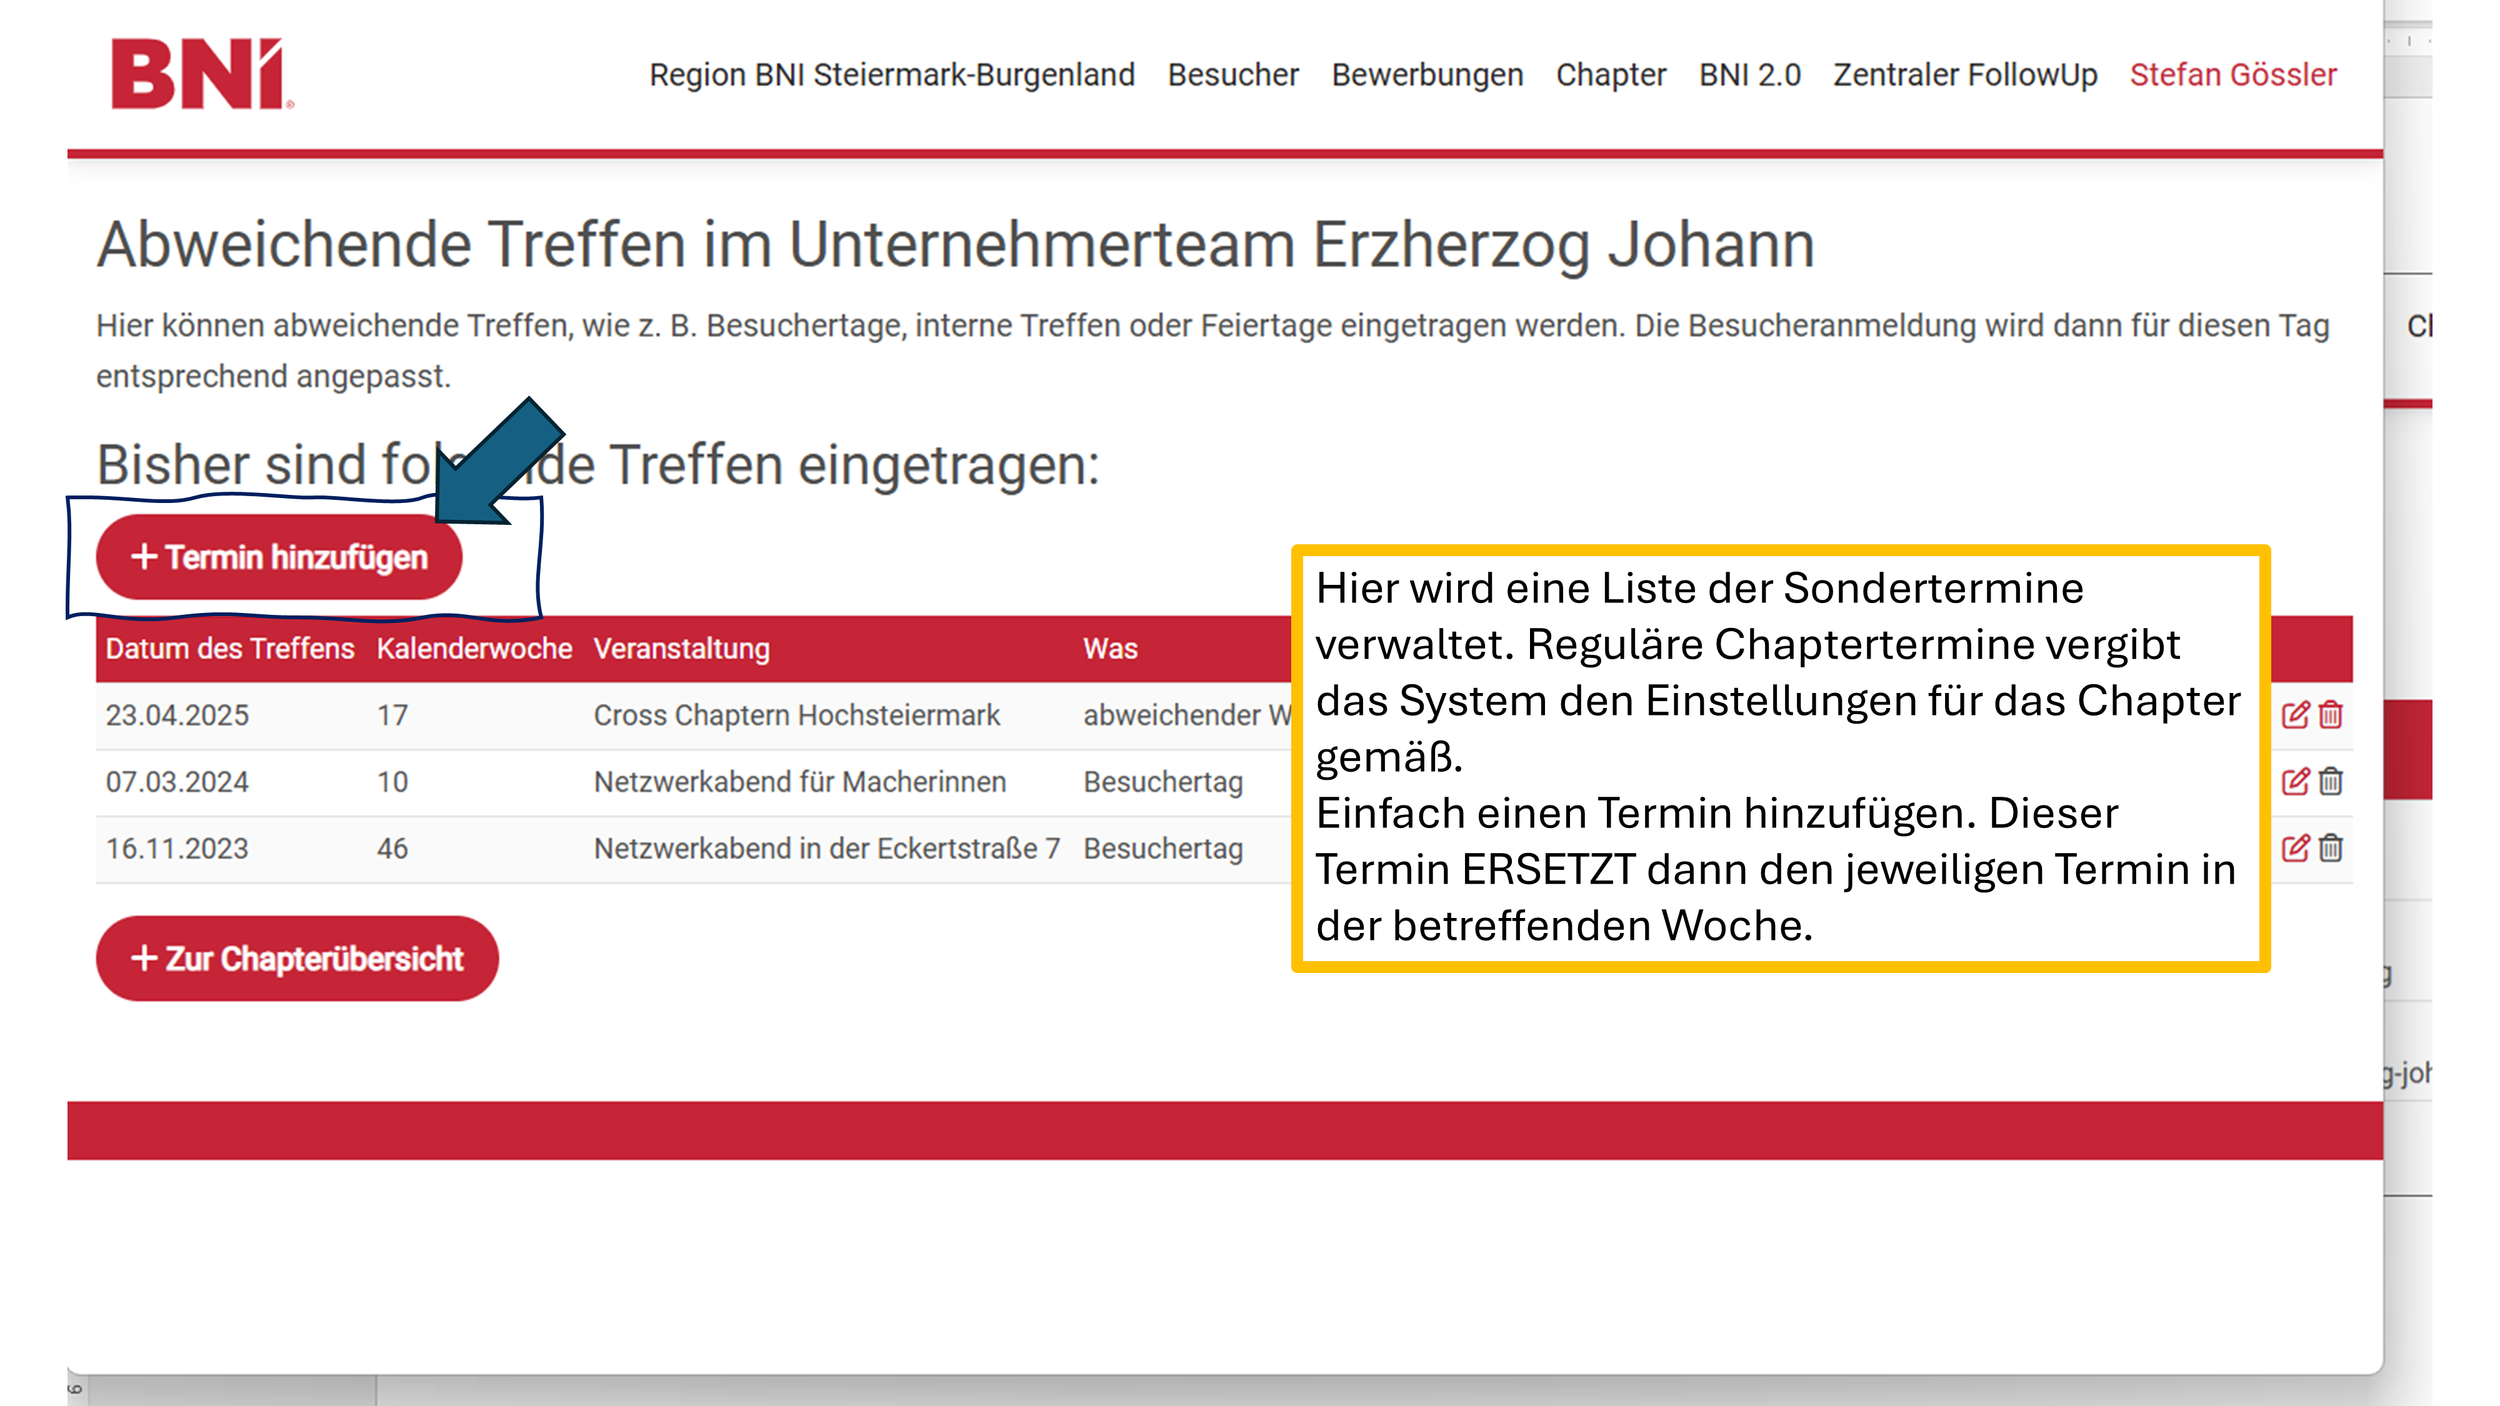The height and width of the screenshot is (1406, 2500).
Task: Navigate to Bewerbungen
Action: point(1427,75)
